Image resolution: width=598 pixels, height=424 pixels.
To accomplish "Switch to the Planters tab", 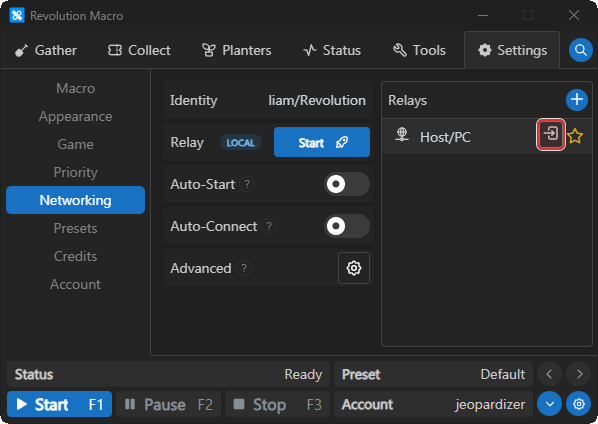I will pos(236,50).
